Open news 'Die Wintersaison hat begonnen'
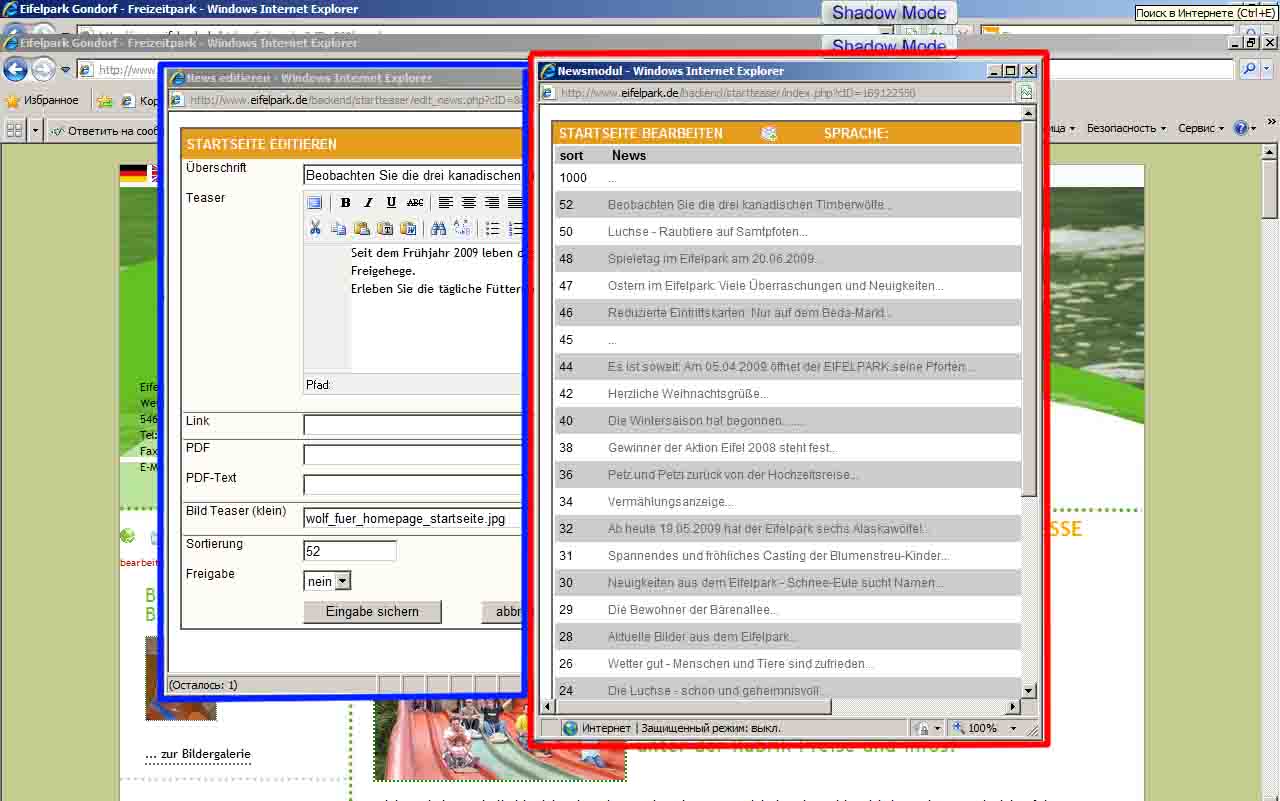1280x801 pixels. click(x=705, y=420)
